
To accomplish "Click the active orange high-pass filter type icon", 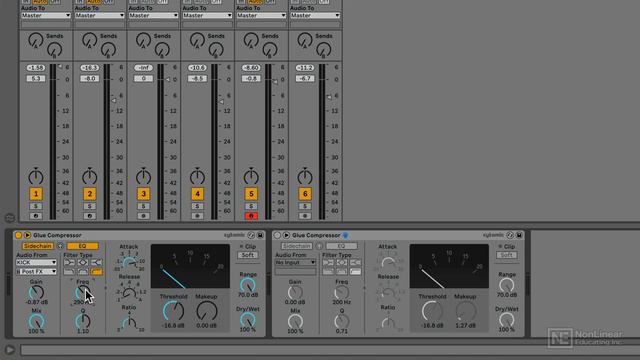I will click(96, 271).
